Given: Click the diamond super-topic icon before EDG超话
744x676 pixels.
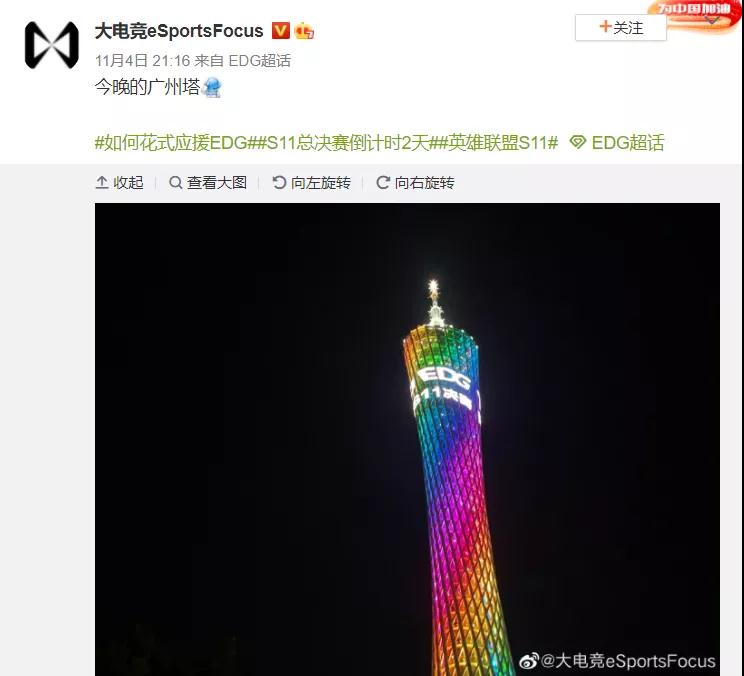Looking at the screenshot, I should [577, 142].
